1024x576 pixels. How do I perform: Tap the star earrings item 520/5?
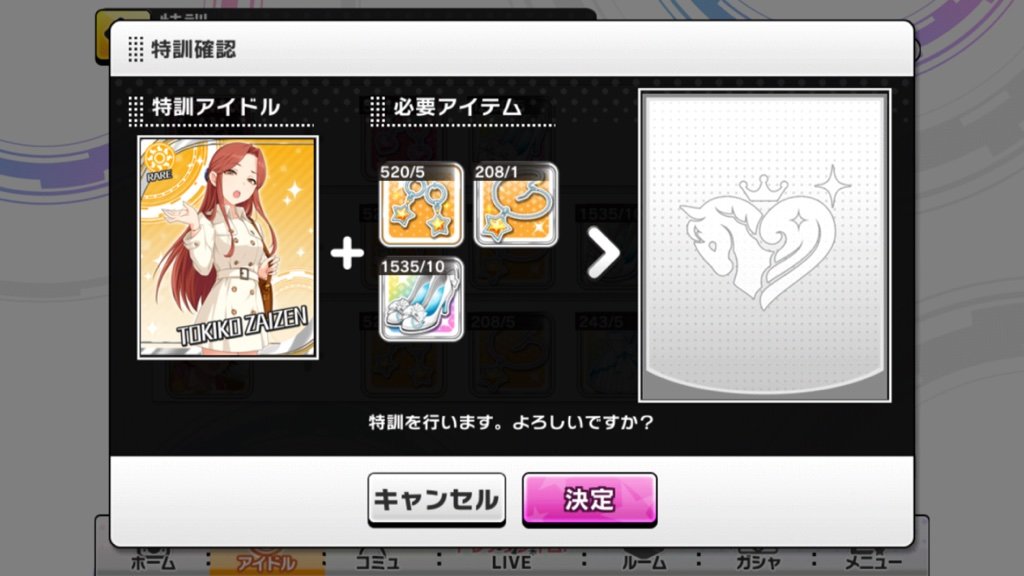(421, 204)
